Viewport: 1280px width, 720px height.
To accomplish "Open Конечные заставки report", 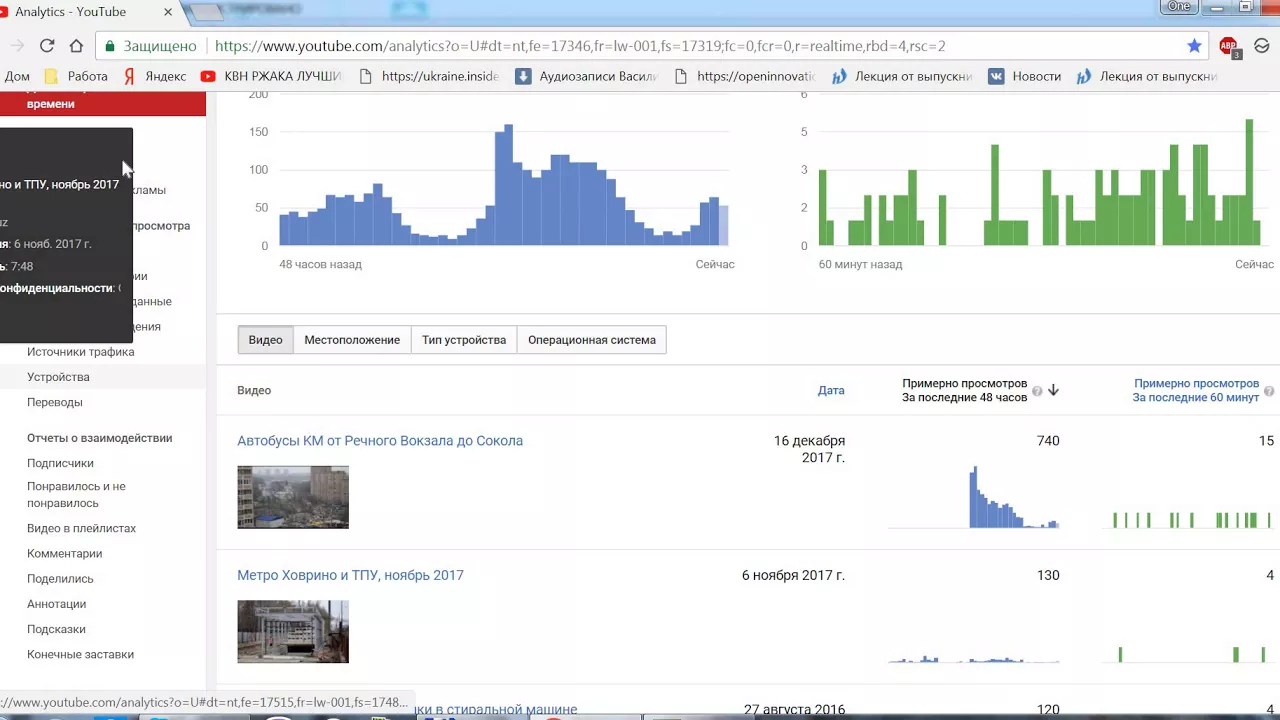I will click(x=80, y=654).
